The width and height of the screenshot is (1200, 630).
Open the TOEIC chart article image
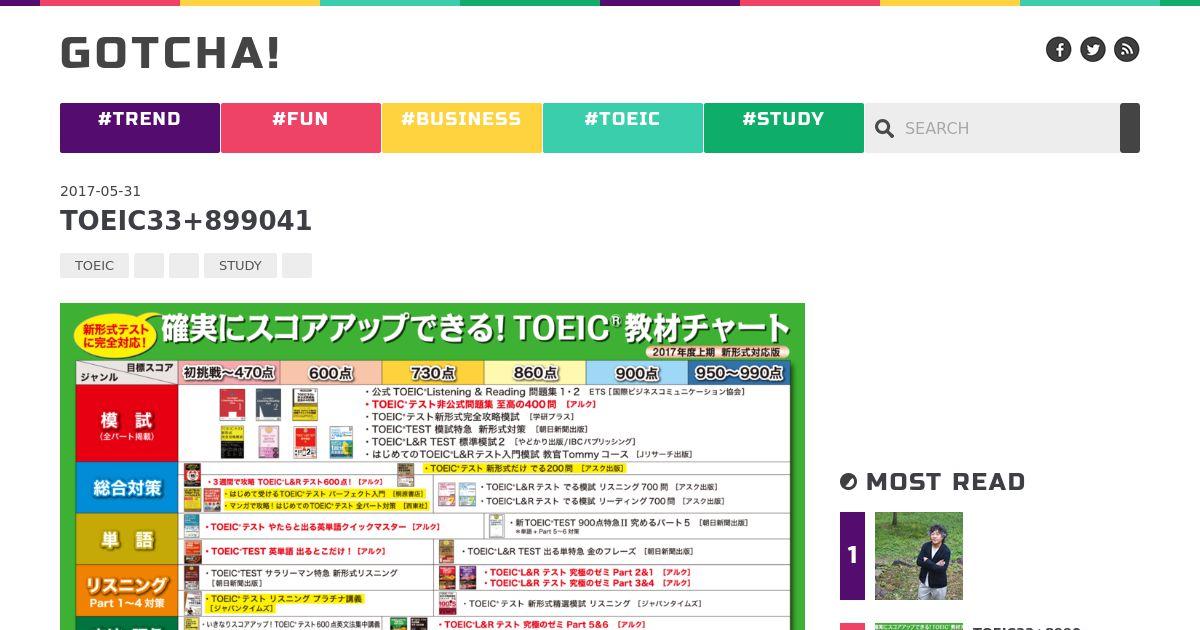(x=432, y=466)
